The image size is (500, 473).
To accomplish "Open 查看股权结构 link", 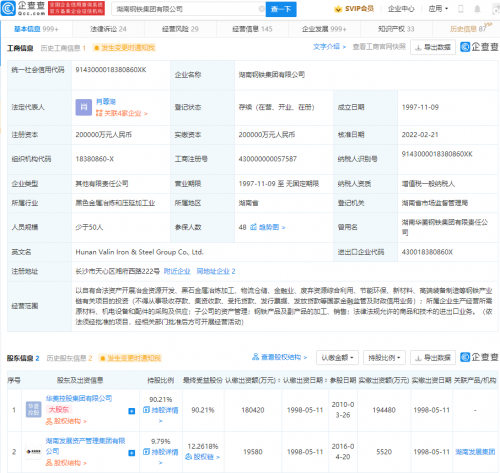I will (x=280, y=357).
